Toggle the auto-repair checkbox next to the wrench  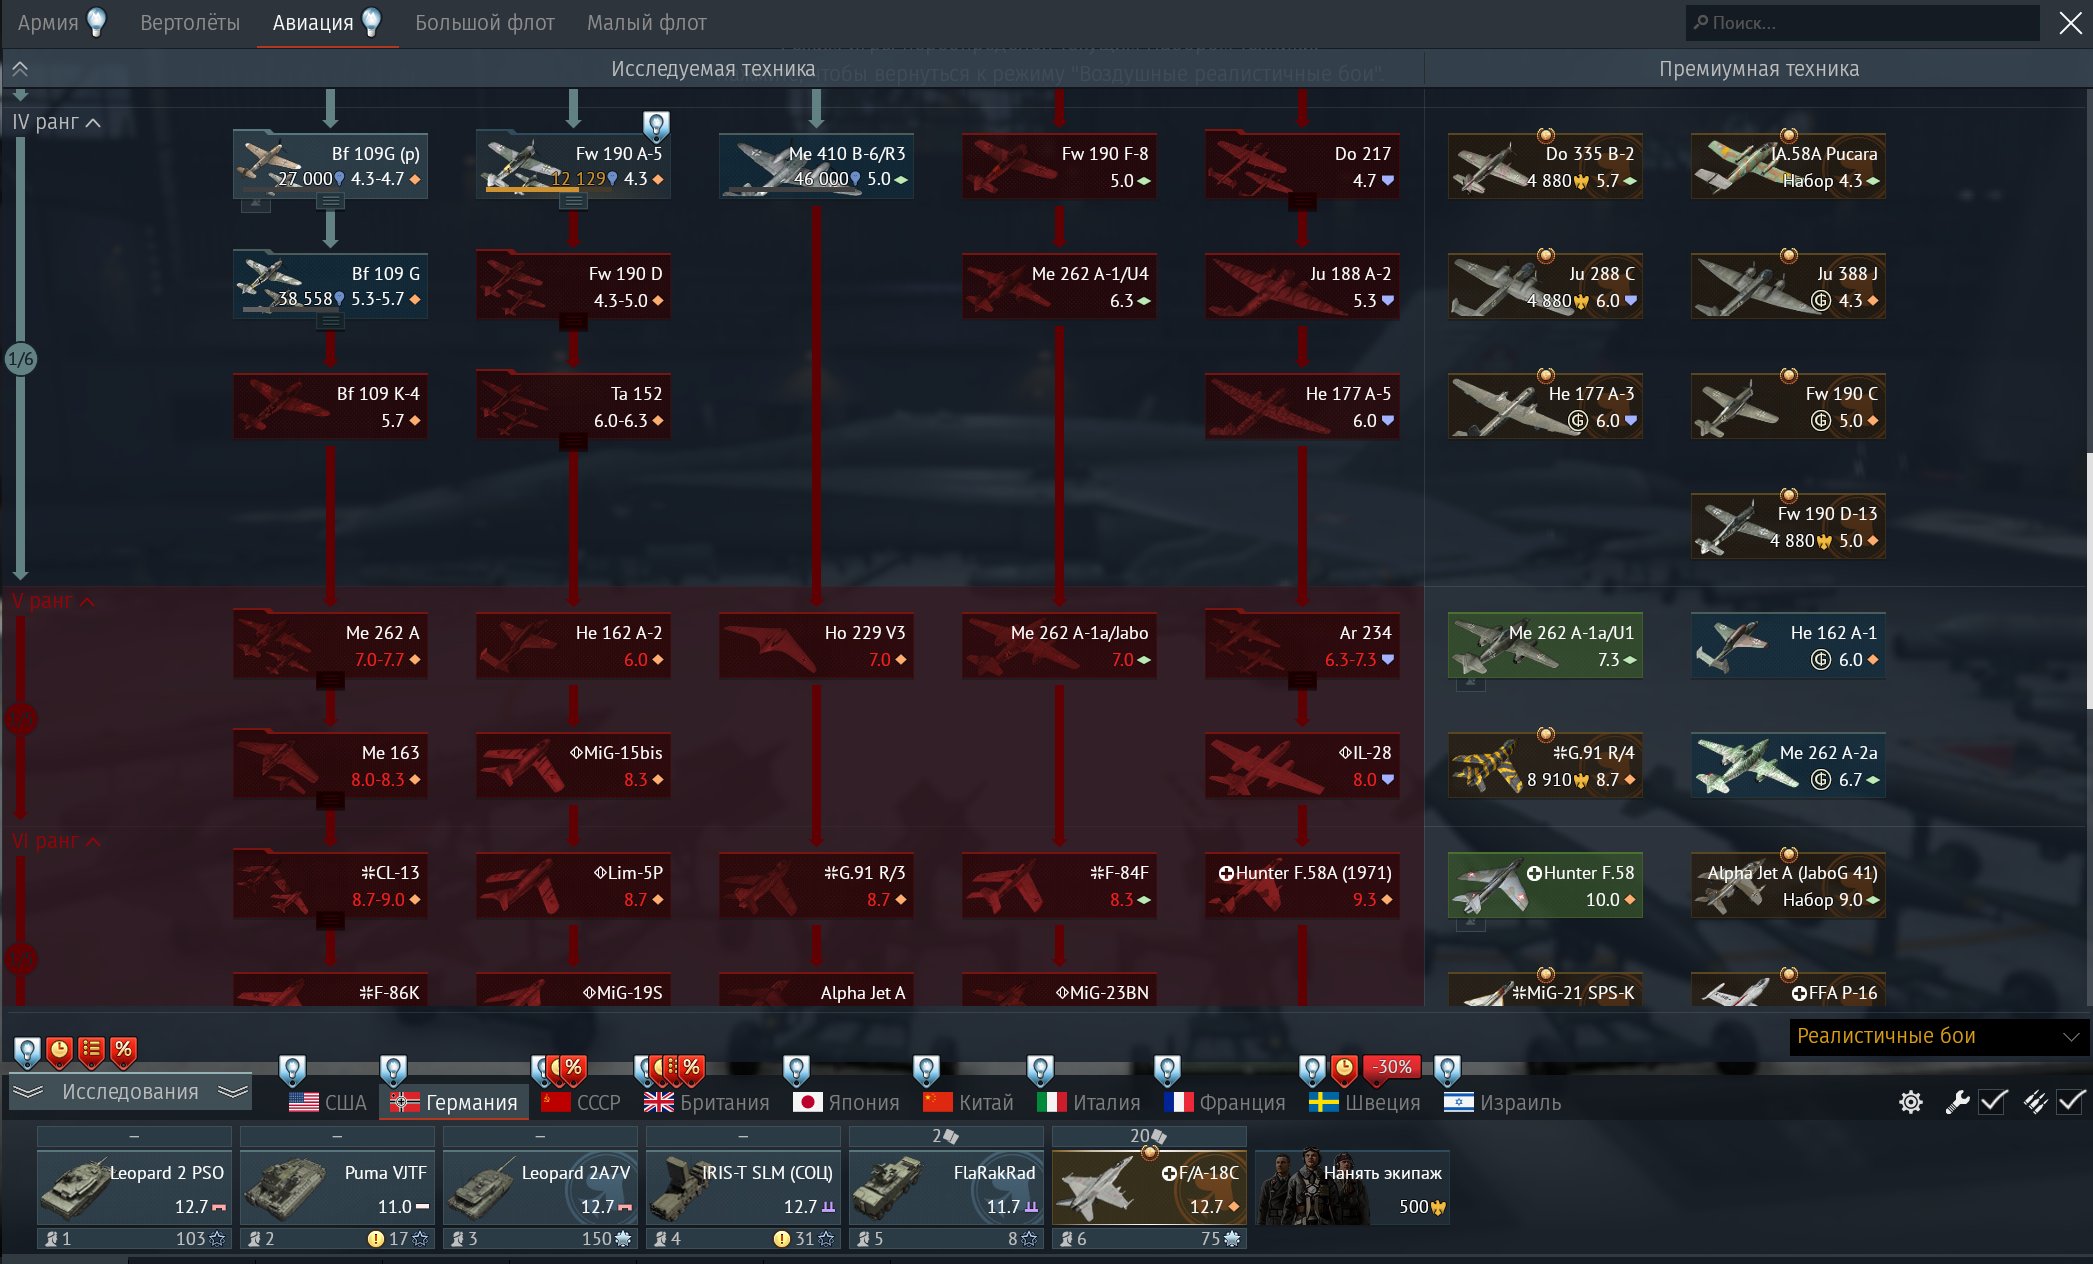pos(1992,1102)
